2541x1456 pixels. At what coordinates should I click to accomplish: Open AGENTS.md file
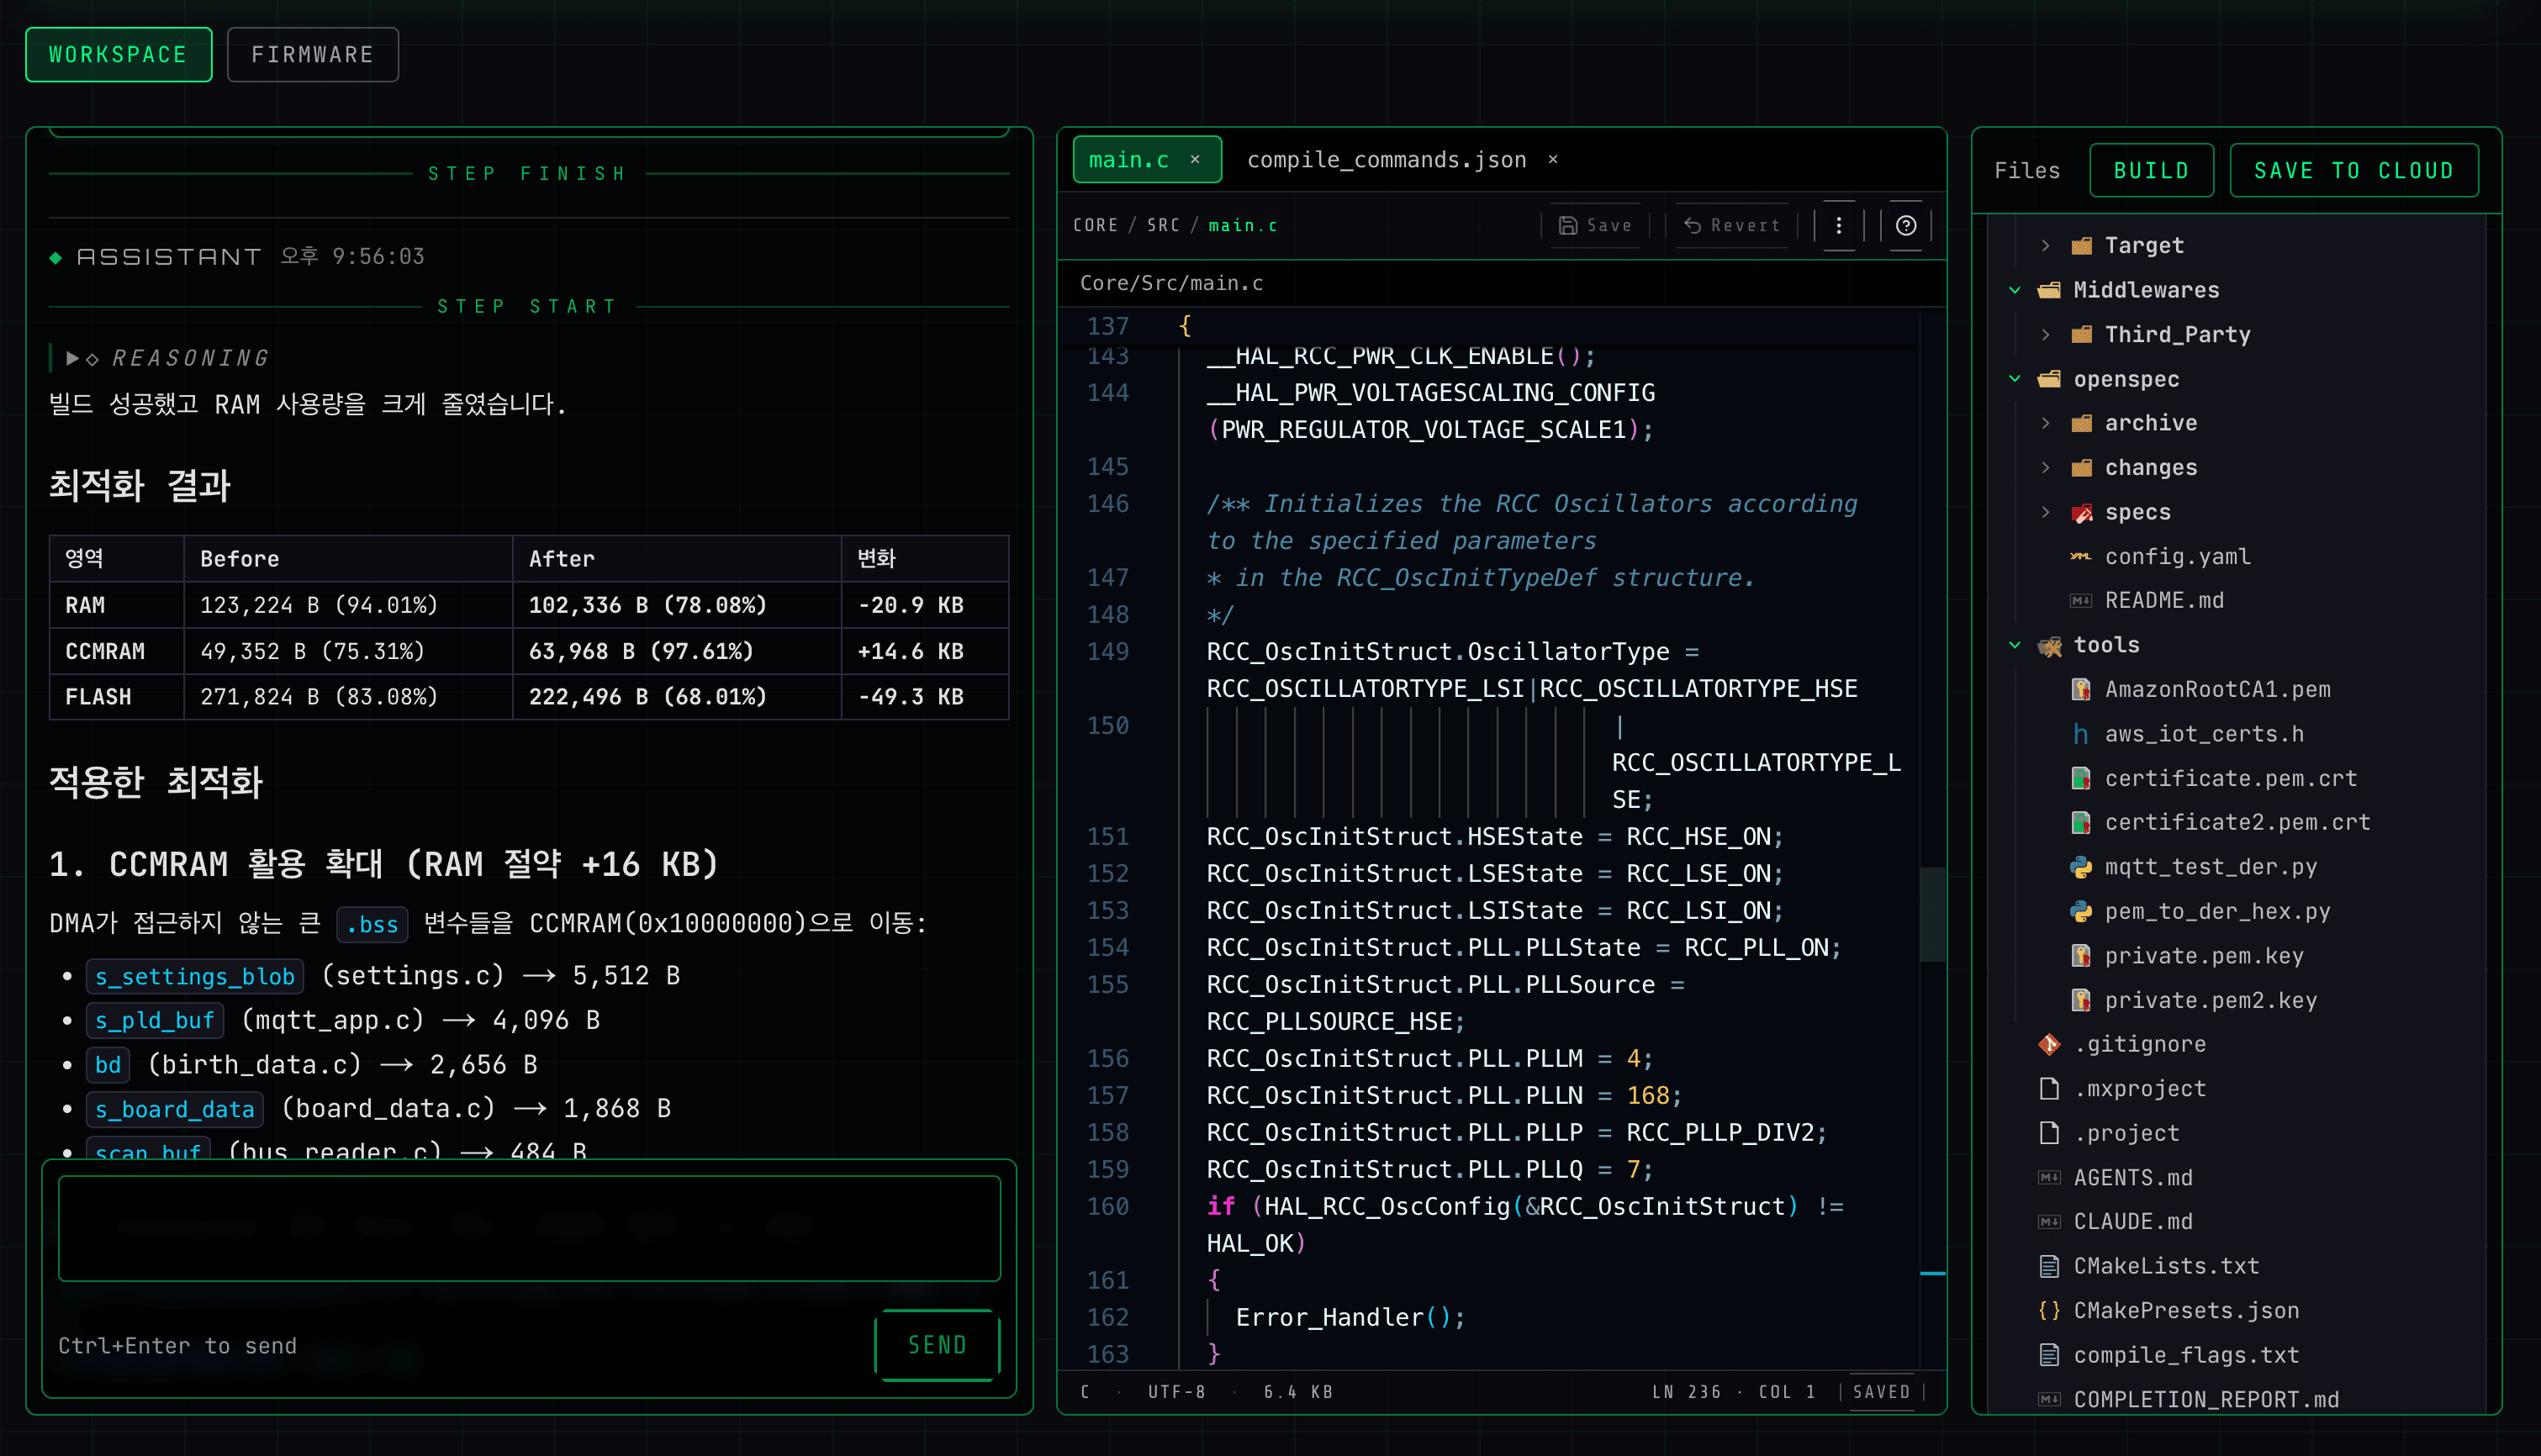pyautogui.click(x=2132, y=1178)
